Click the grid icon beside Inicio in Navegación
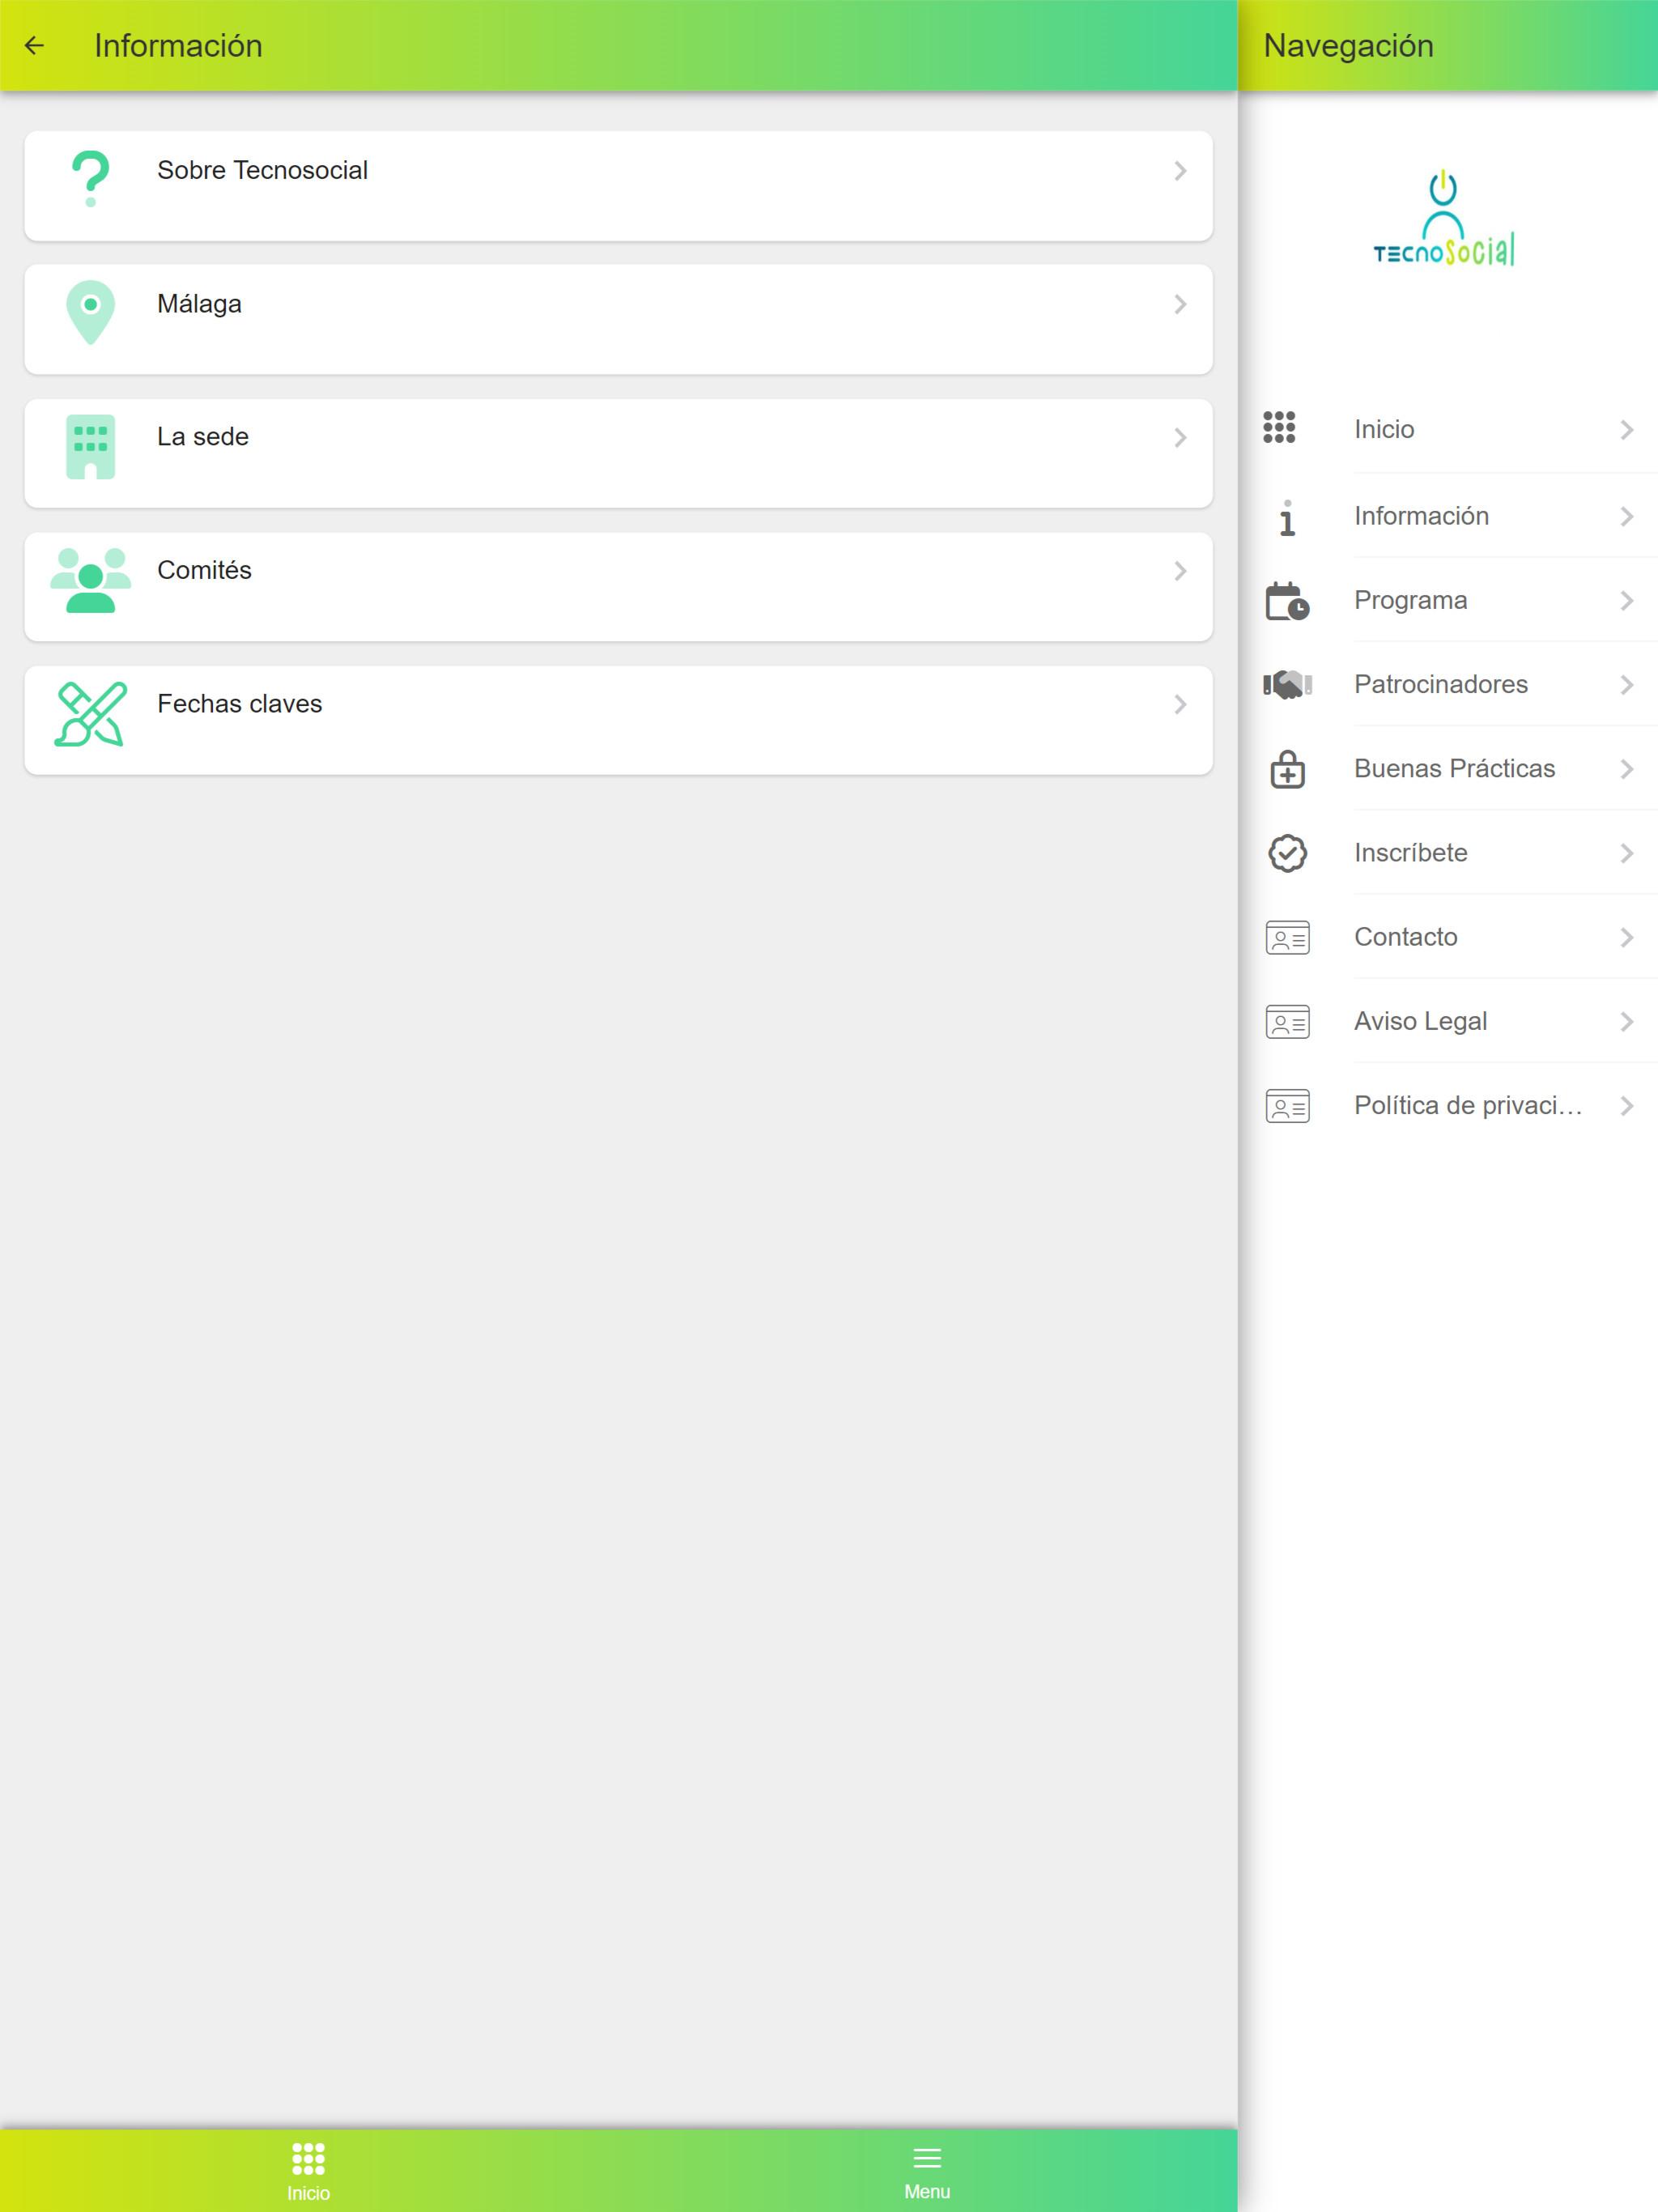Image resolution: width=1658 pixels, height=2212 pixels. pos(1279,427)
